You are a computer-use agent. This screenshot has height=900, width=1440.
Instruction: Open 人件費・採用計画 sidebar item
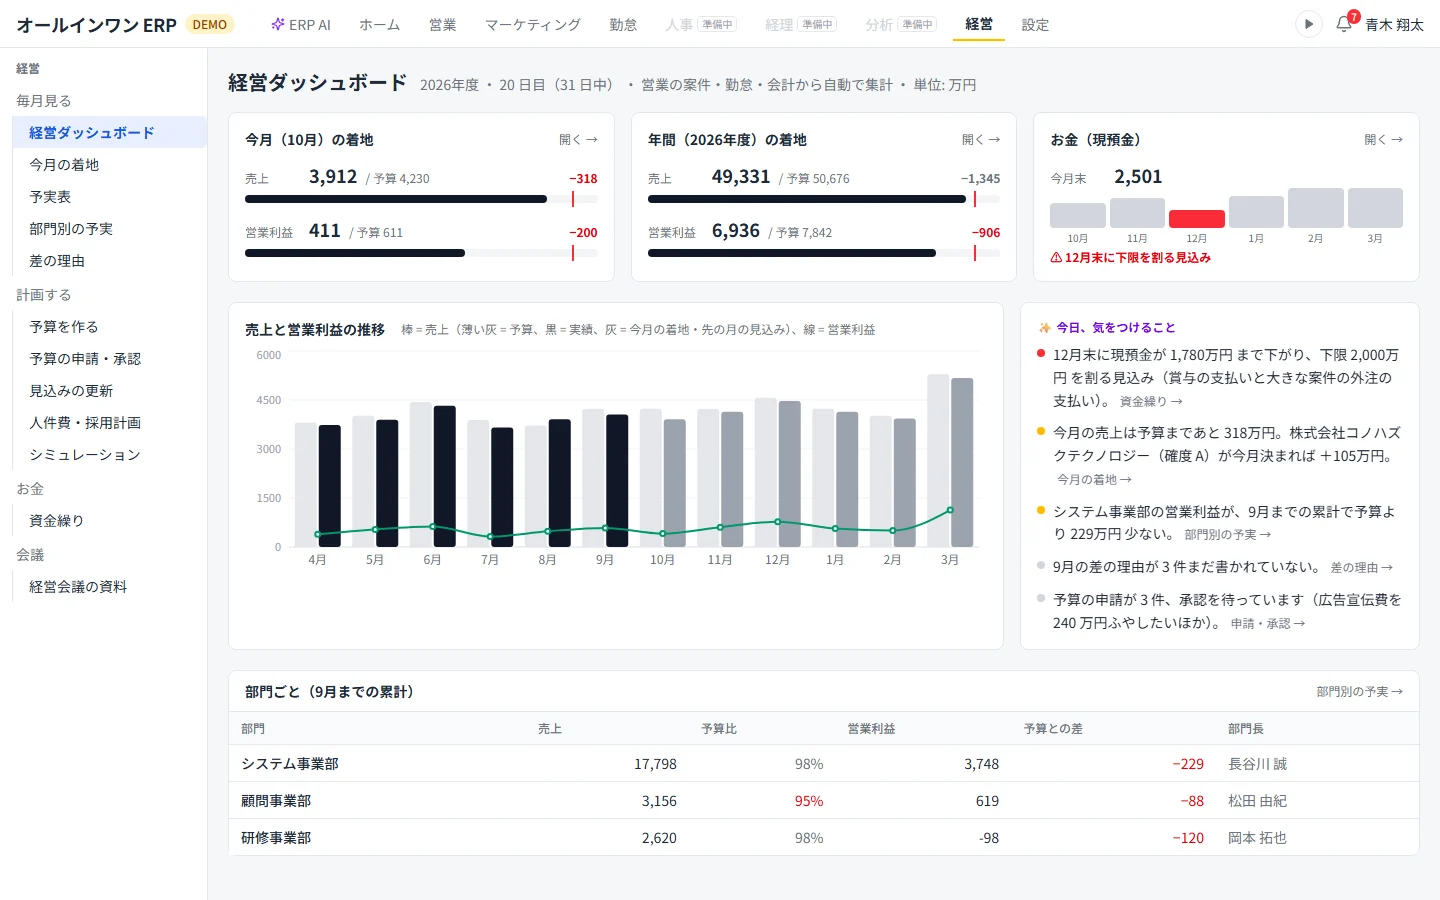109,423
